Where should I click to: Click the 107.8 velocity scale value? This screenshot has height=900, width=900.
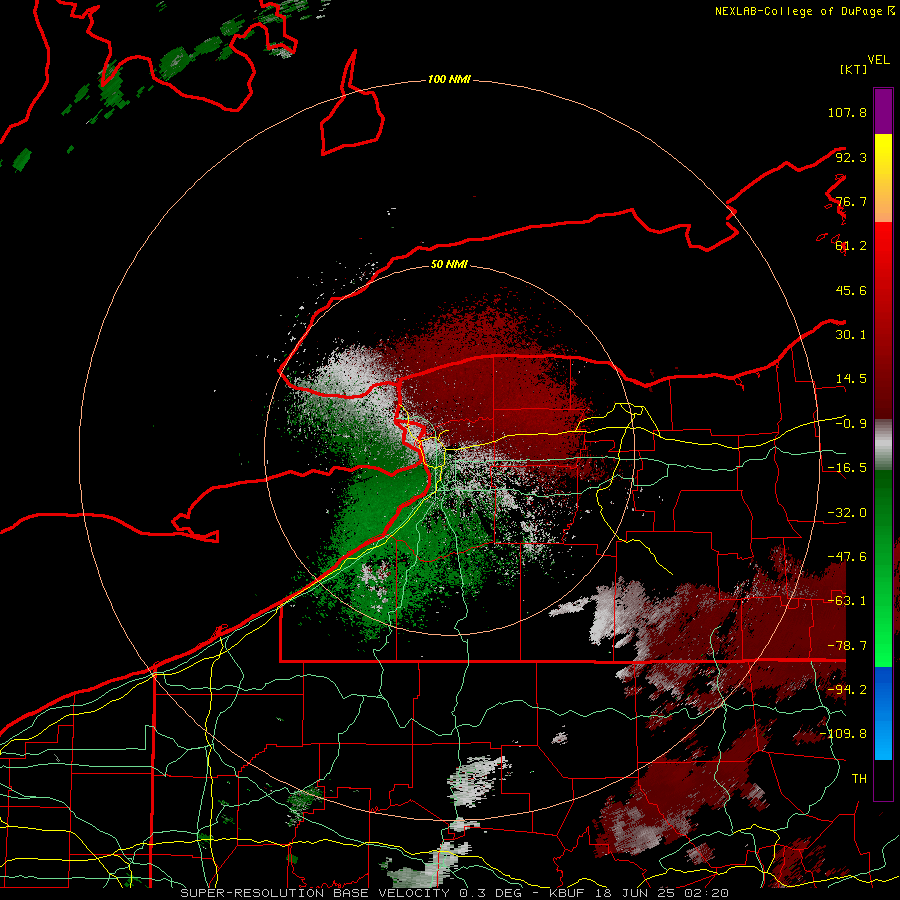[x=847, y=112]
